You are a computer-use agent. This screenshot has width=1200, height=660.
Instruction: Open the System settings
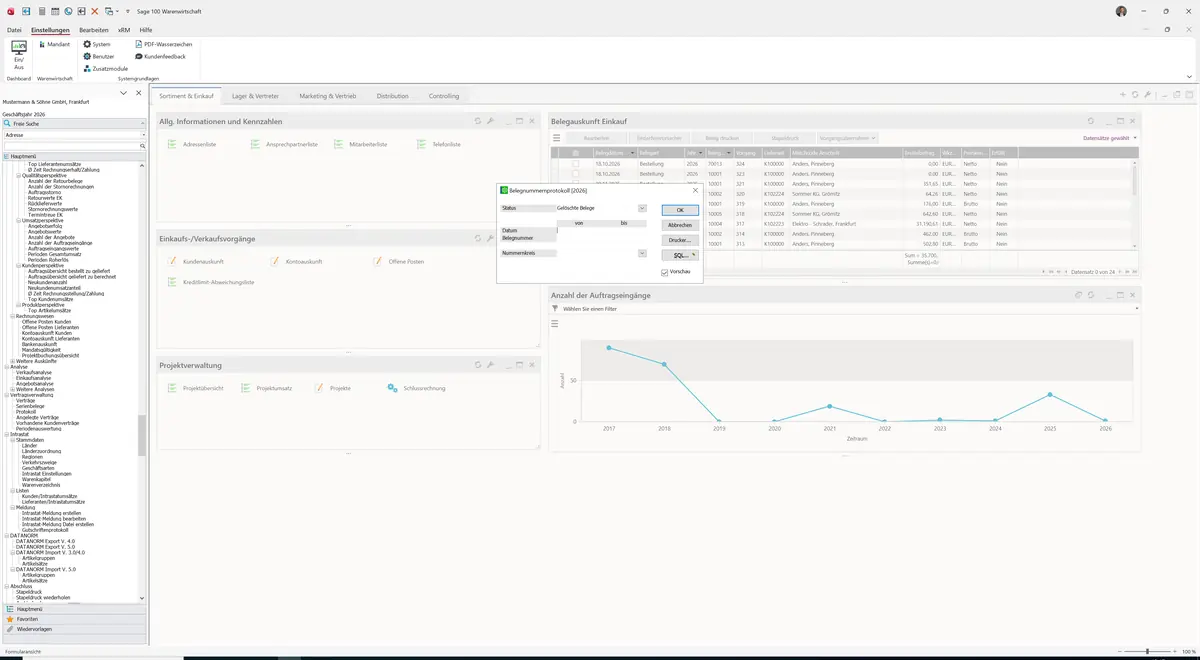click(97, 44)
